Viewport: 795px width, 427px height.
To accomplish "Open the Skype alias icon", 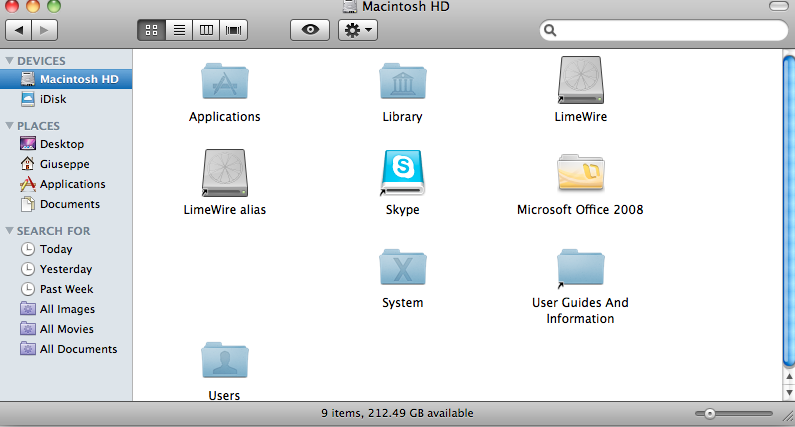I will coord(403,172).
